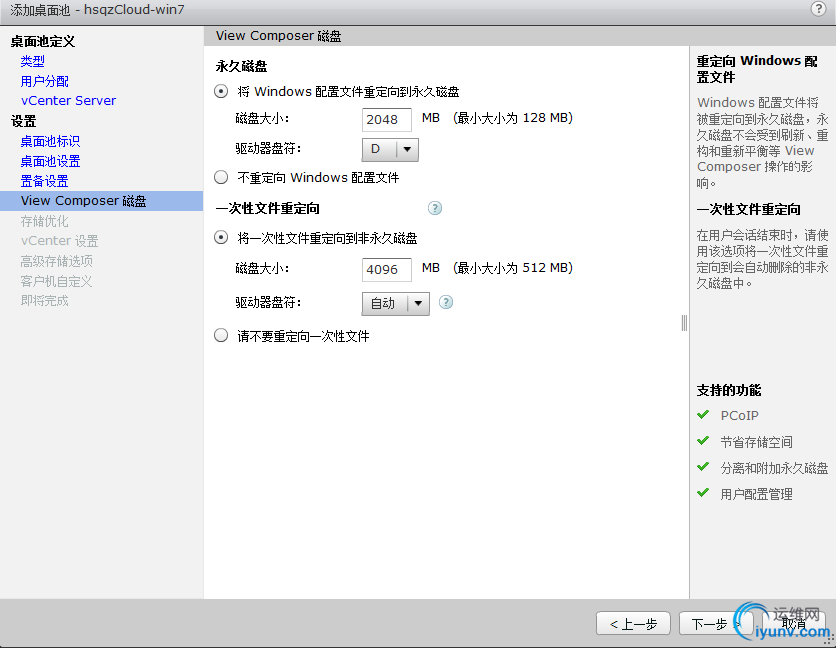
Task: Click the text (最小大小为 512 MB)
Action: click(513, 268)
